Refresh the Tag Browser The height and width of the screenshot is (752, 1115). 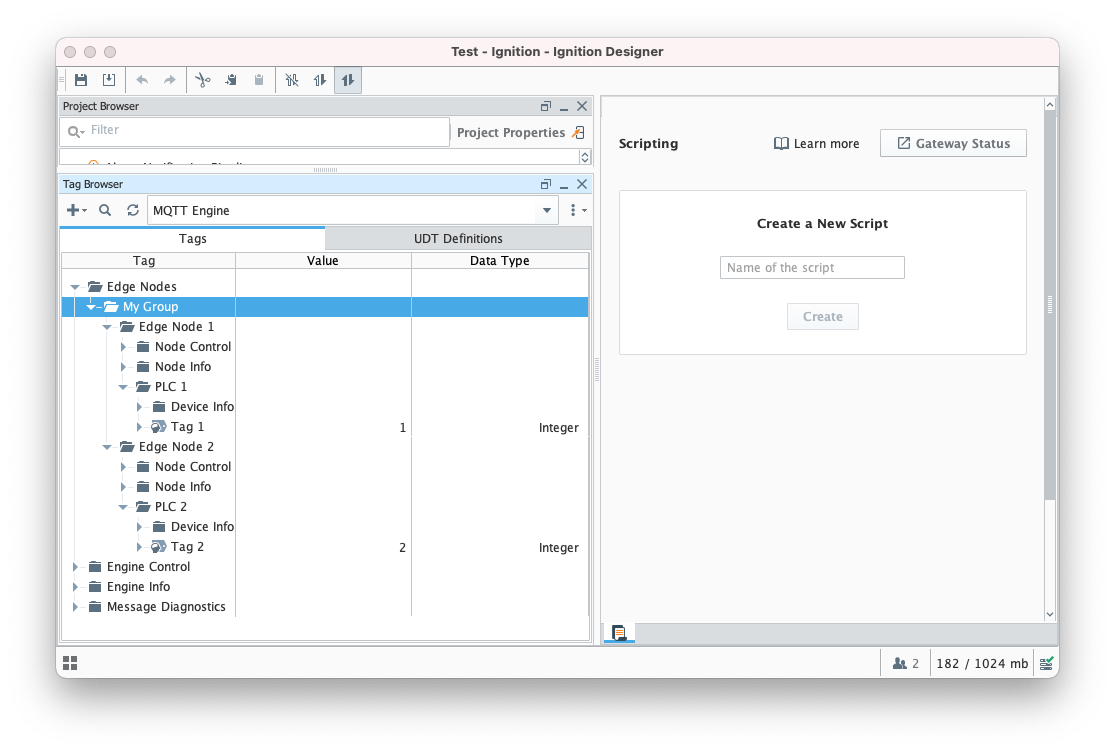tap(133, 210)
